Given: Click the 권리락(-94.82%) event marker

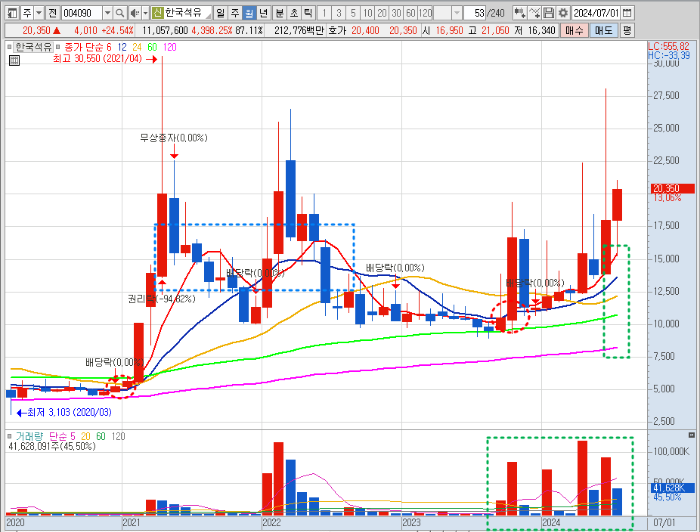Looking at the screenshot, I should [162, 299].
